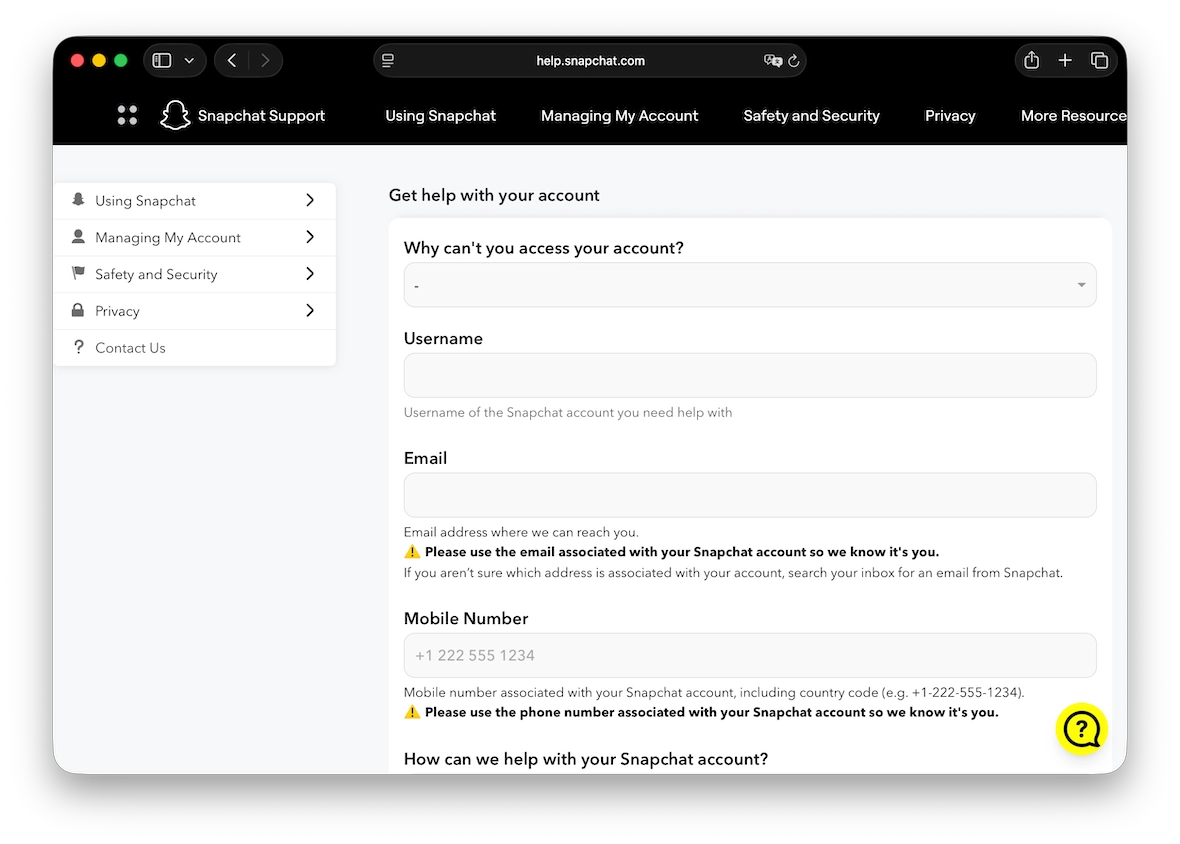This screenshot has height=844, width=1180.
Task: Go back with the browser back arrow
Action: point(232,61)
